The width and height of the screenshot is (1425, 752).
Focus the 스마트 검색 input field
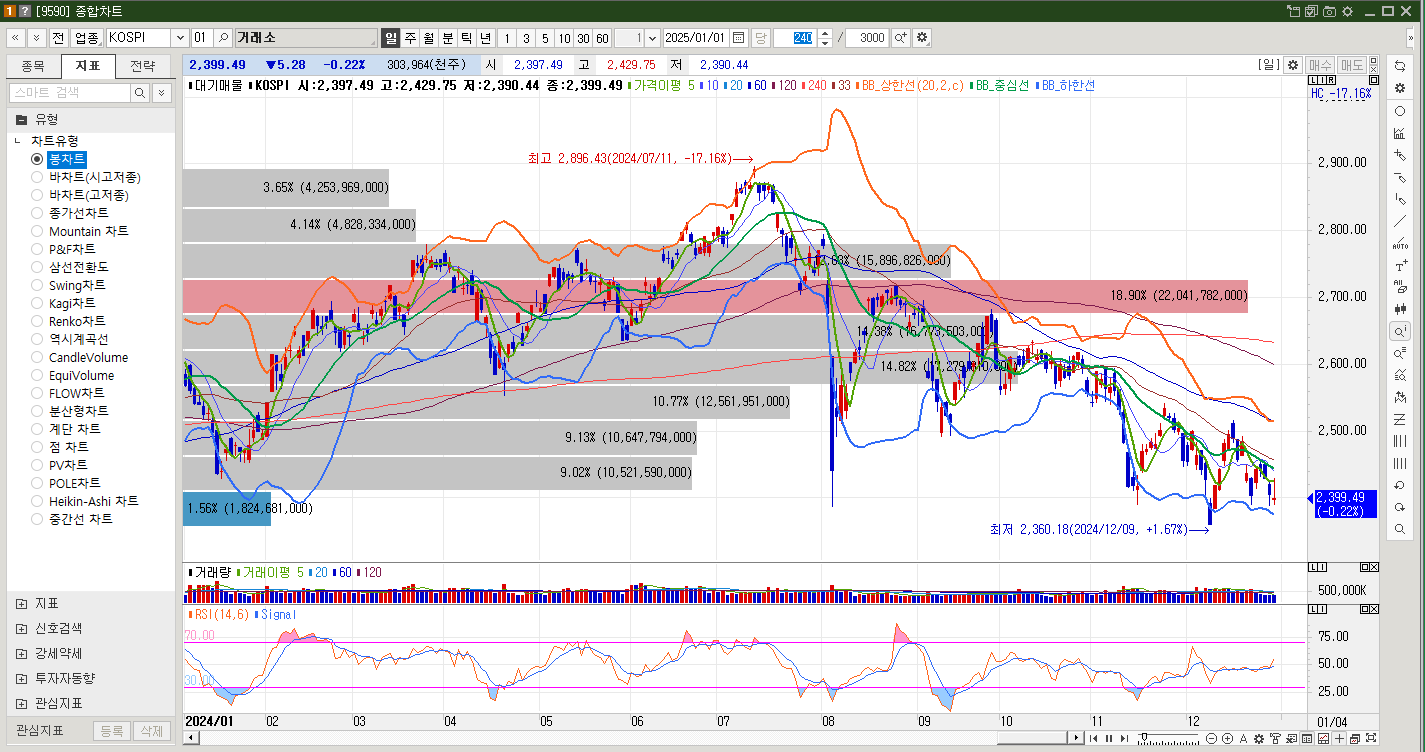[x=70, y=93]
